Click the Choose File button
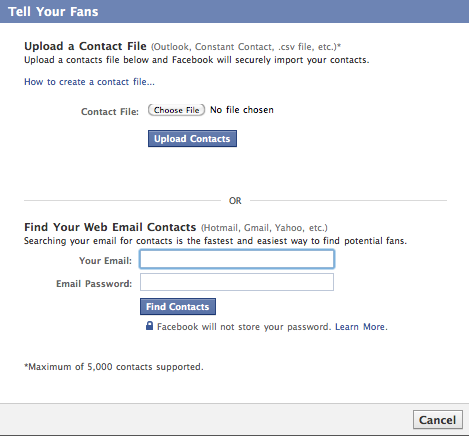This screenshot has width=469, height=436. pos(176,110)
